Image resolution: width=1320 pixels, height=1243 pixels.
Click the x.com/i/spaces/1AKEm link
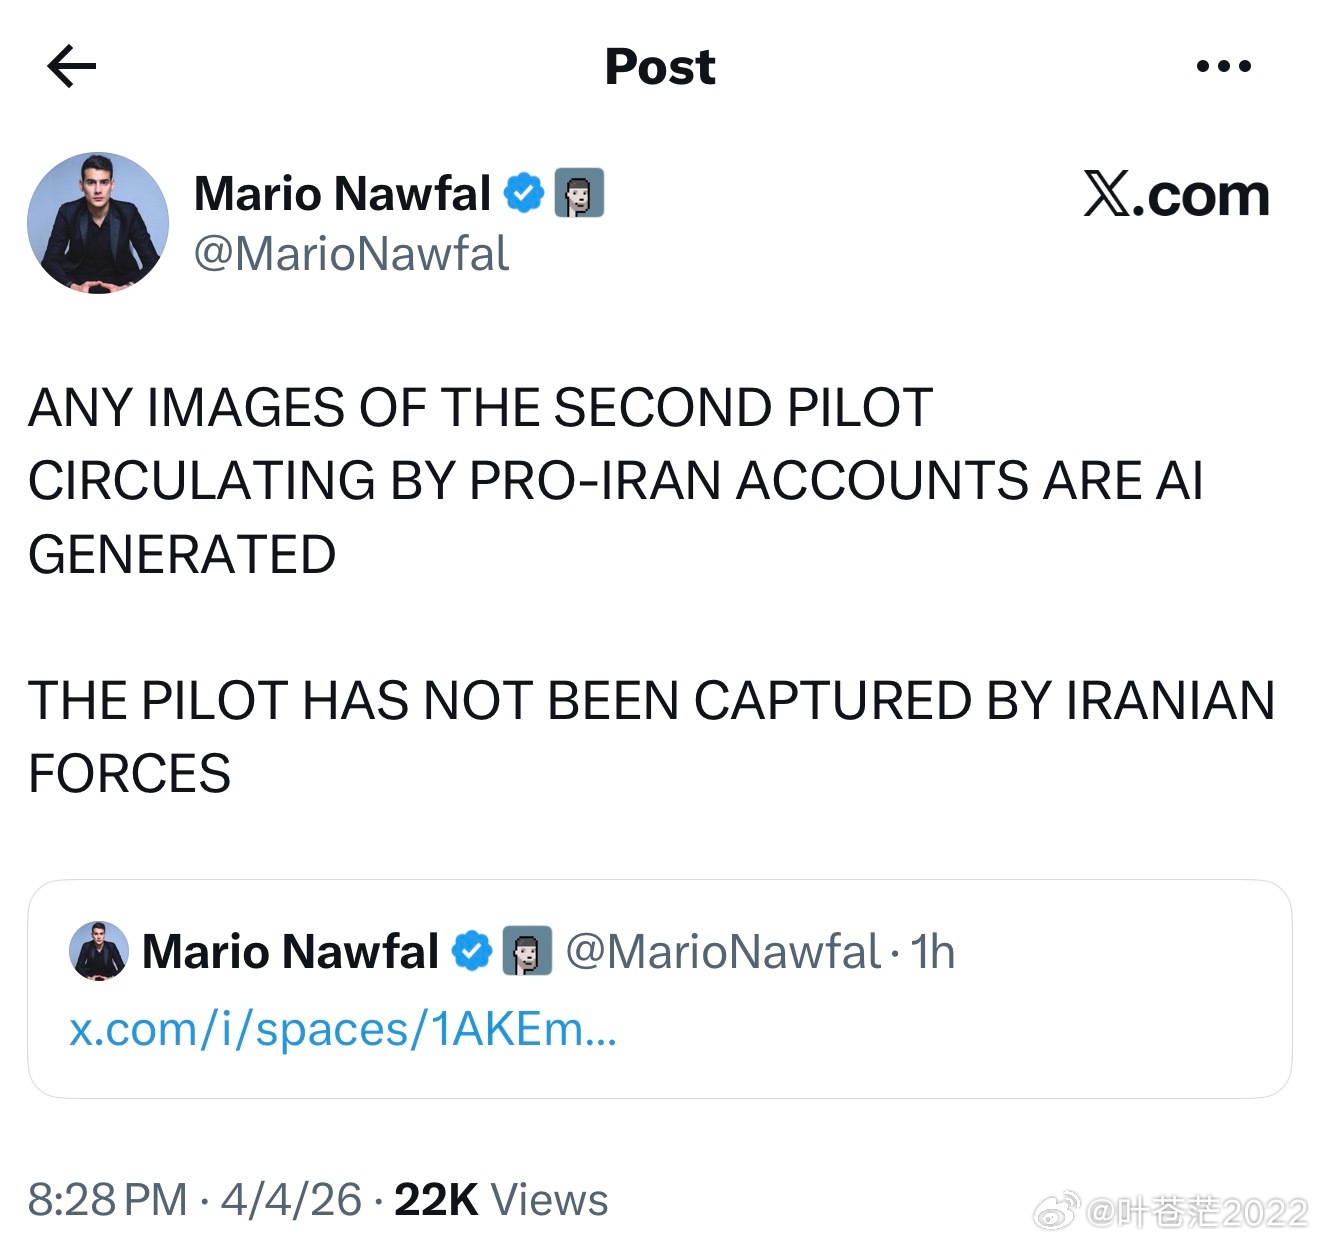(x=342, y=1031)
